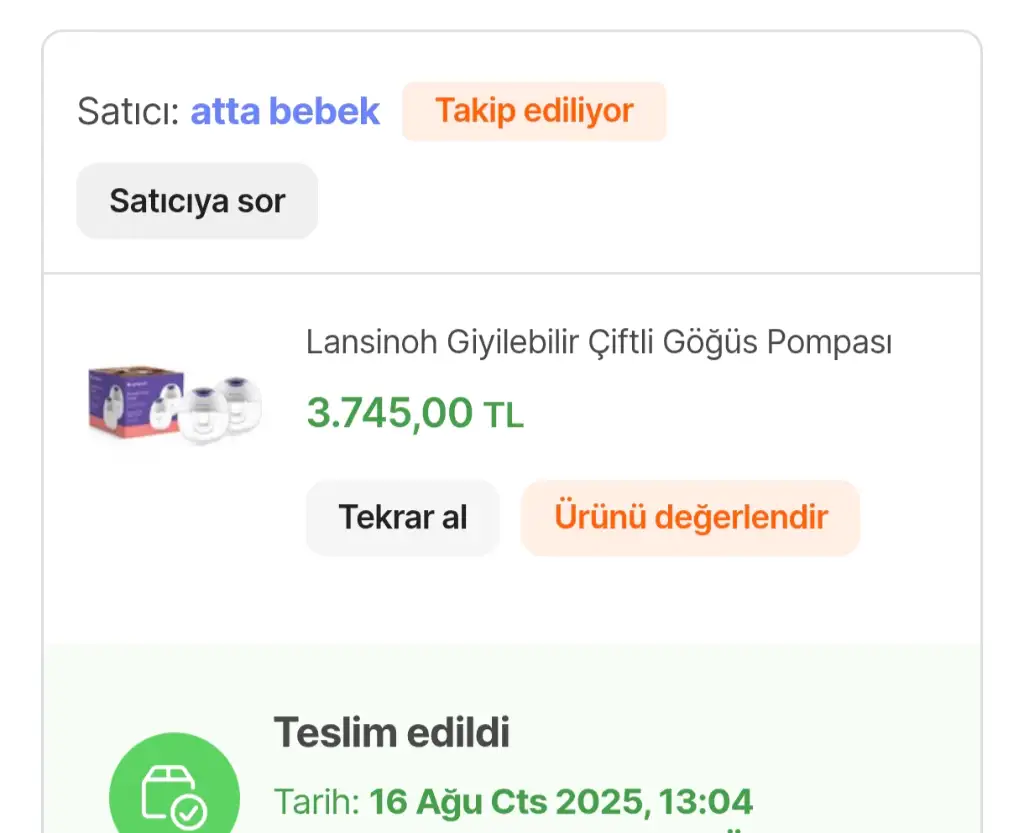The width and height of the screenshot is (1024, 833).
Task: Click the Lansinoh Giyilebilir Çiftli Göğüs Pompası title
Action: tap(598, 343)
